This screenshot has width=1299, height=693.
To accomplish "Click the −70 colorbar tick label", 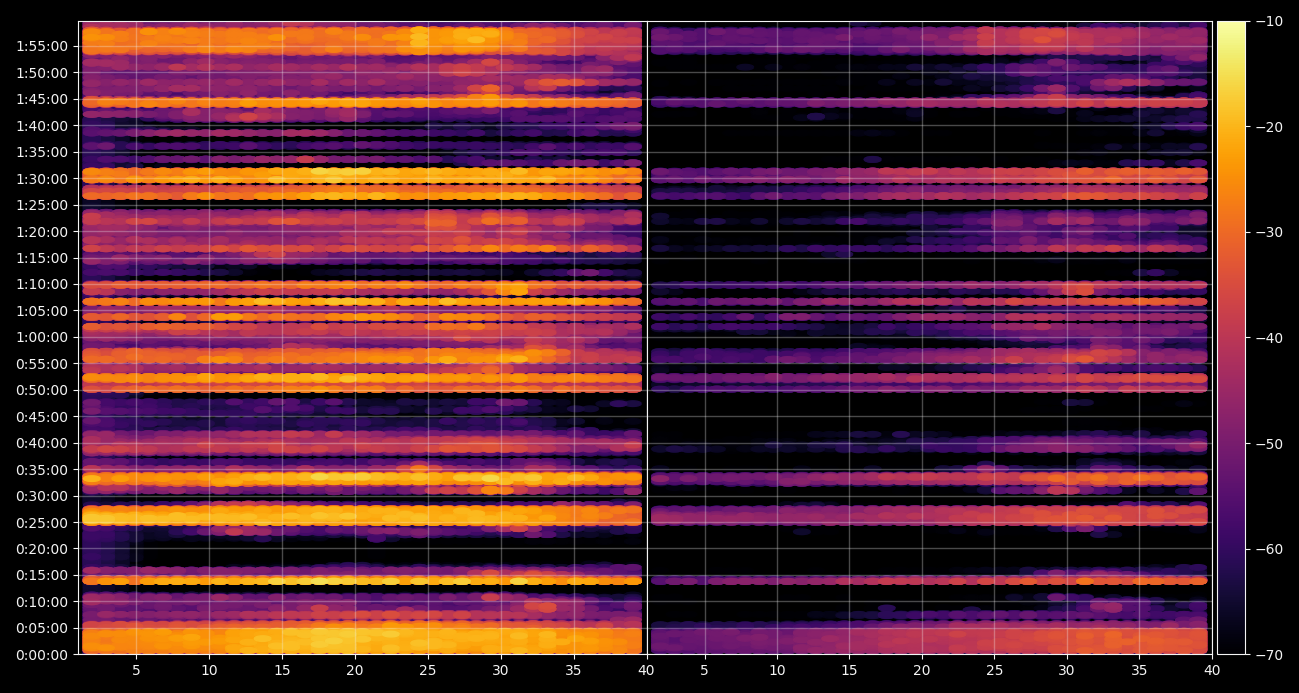I will 1270,655.
